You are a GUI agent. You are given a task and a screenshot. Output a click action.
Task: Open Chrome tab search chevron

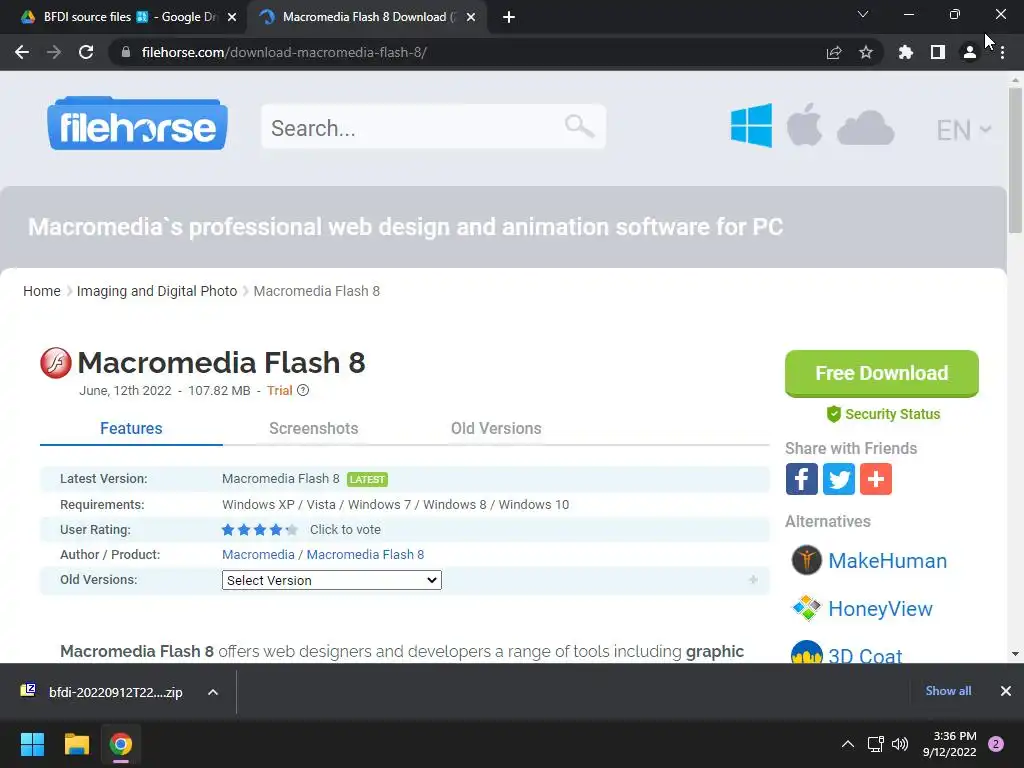tap(863, 14)
